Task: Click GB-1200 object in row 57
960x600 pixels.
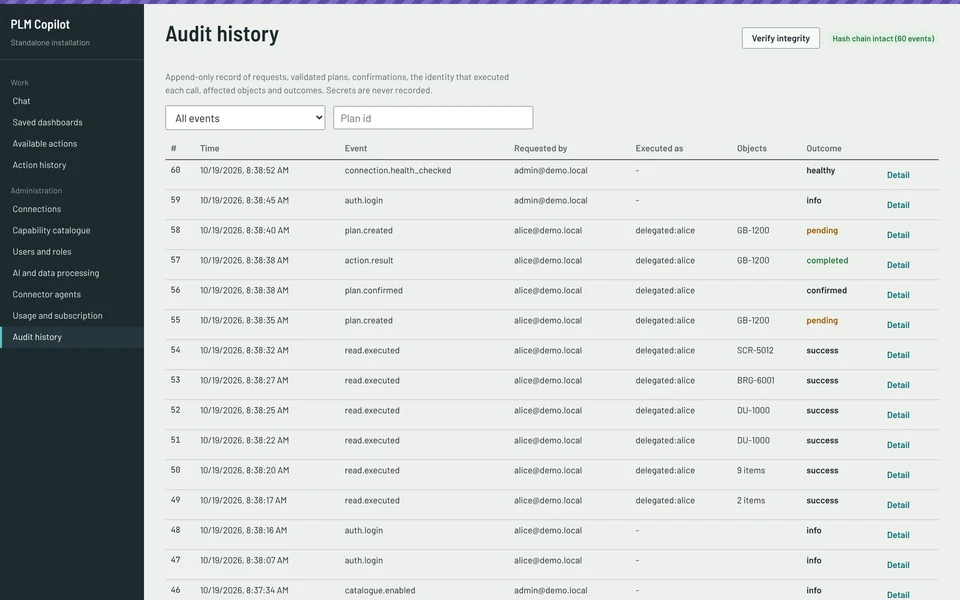Action: 753,260
